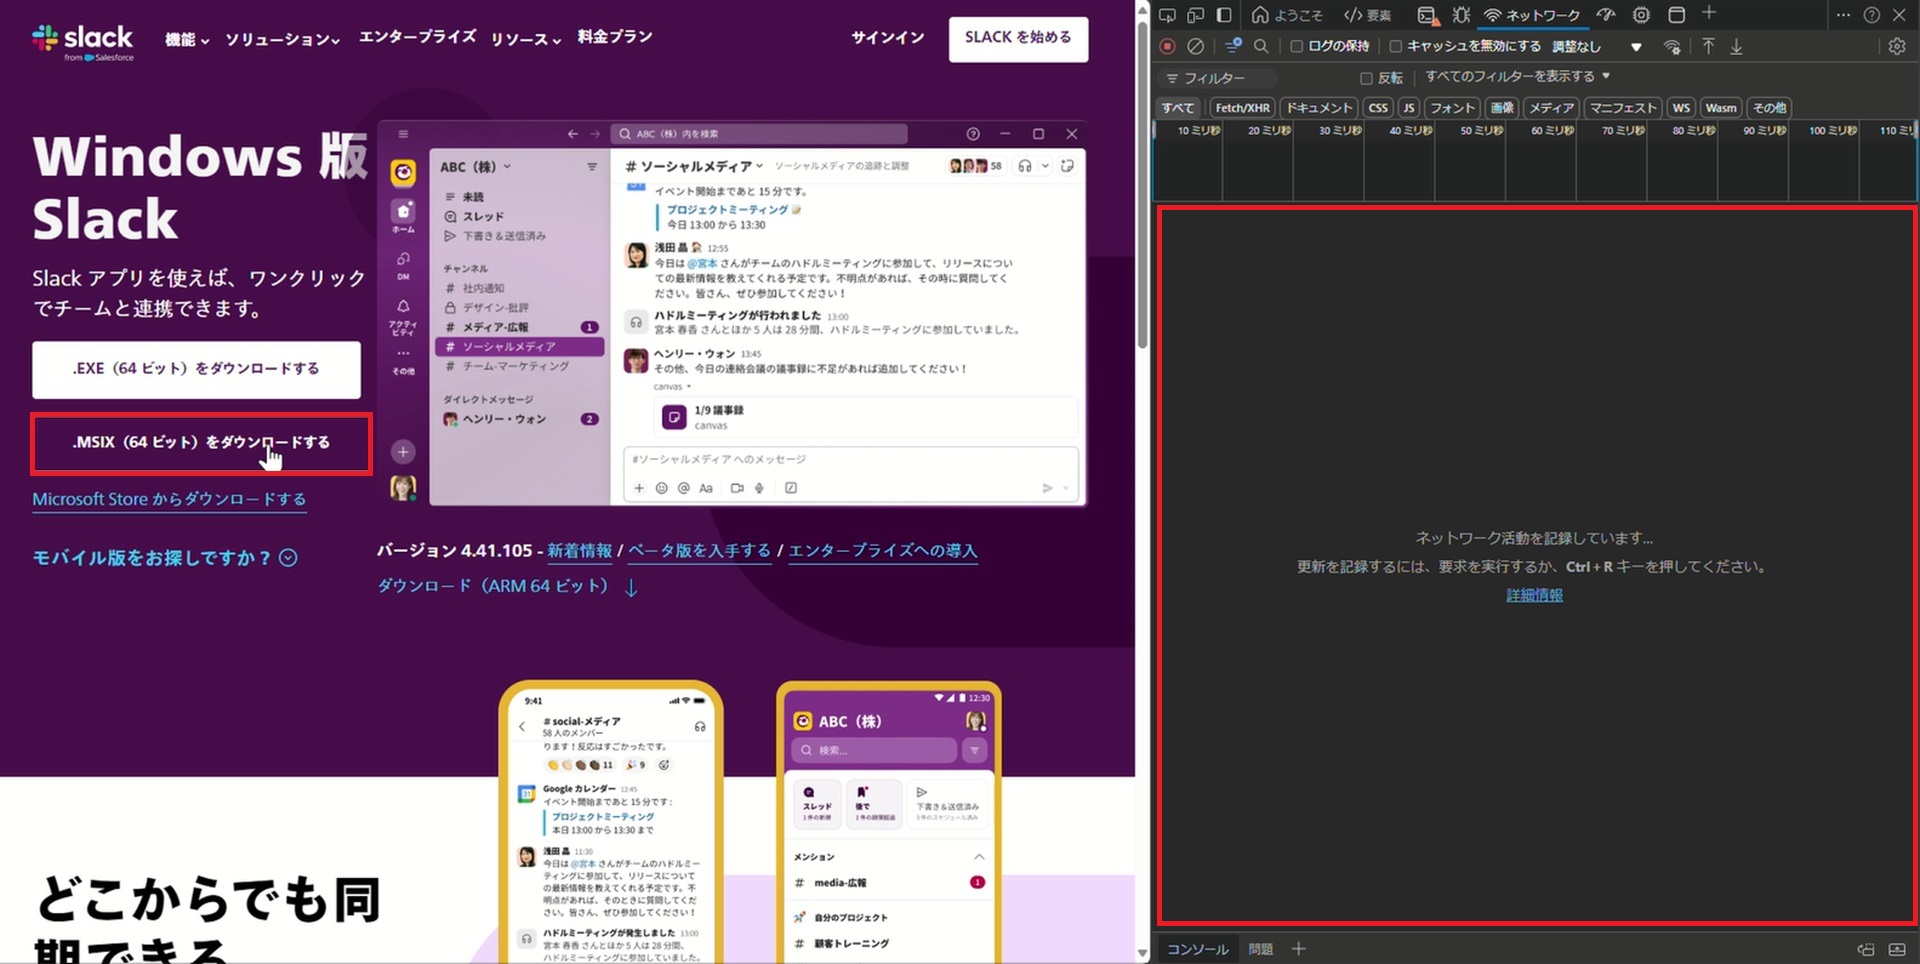Open the ソーシャルメディア channel dropdown in preview
1920x964 pixels.
point(694,166)
